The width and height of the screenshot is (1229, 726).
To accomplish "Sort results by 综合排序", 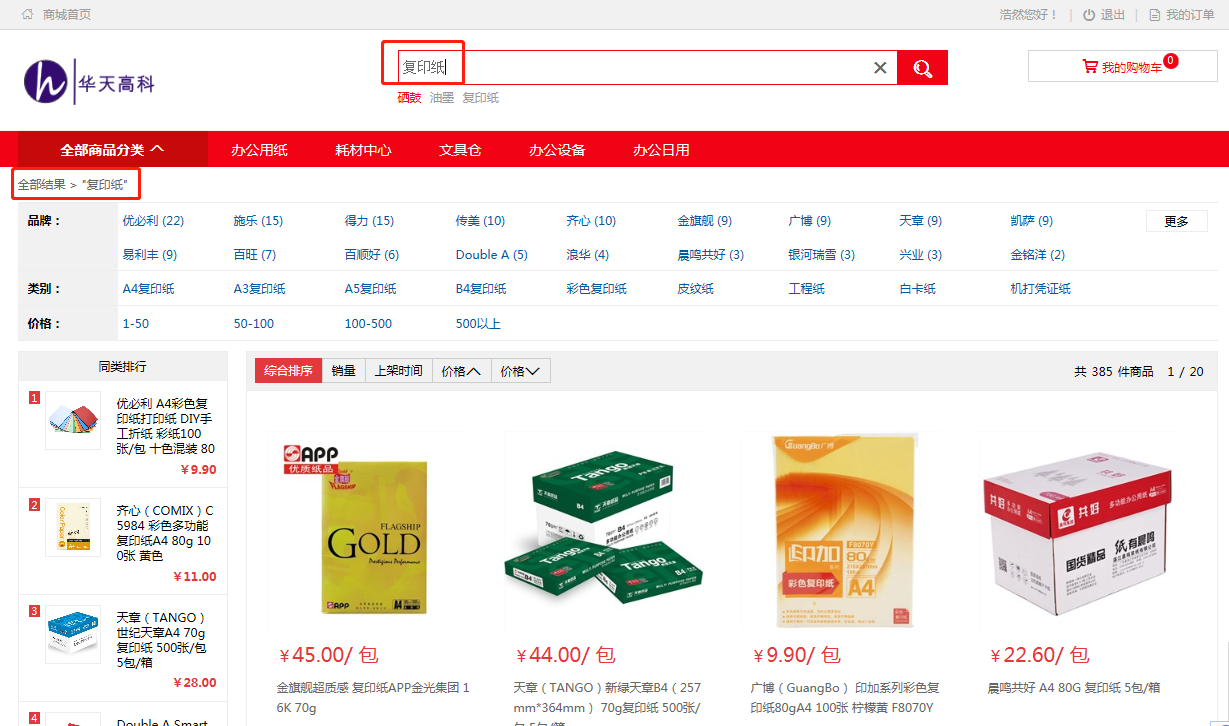I will click(288, 371).
